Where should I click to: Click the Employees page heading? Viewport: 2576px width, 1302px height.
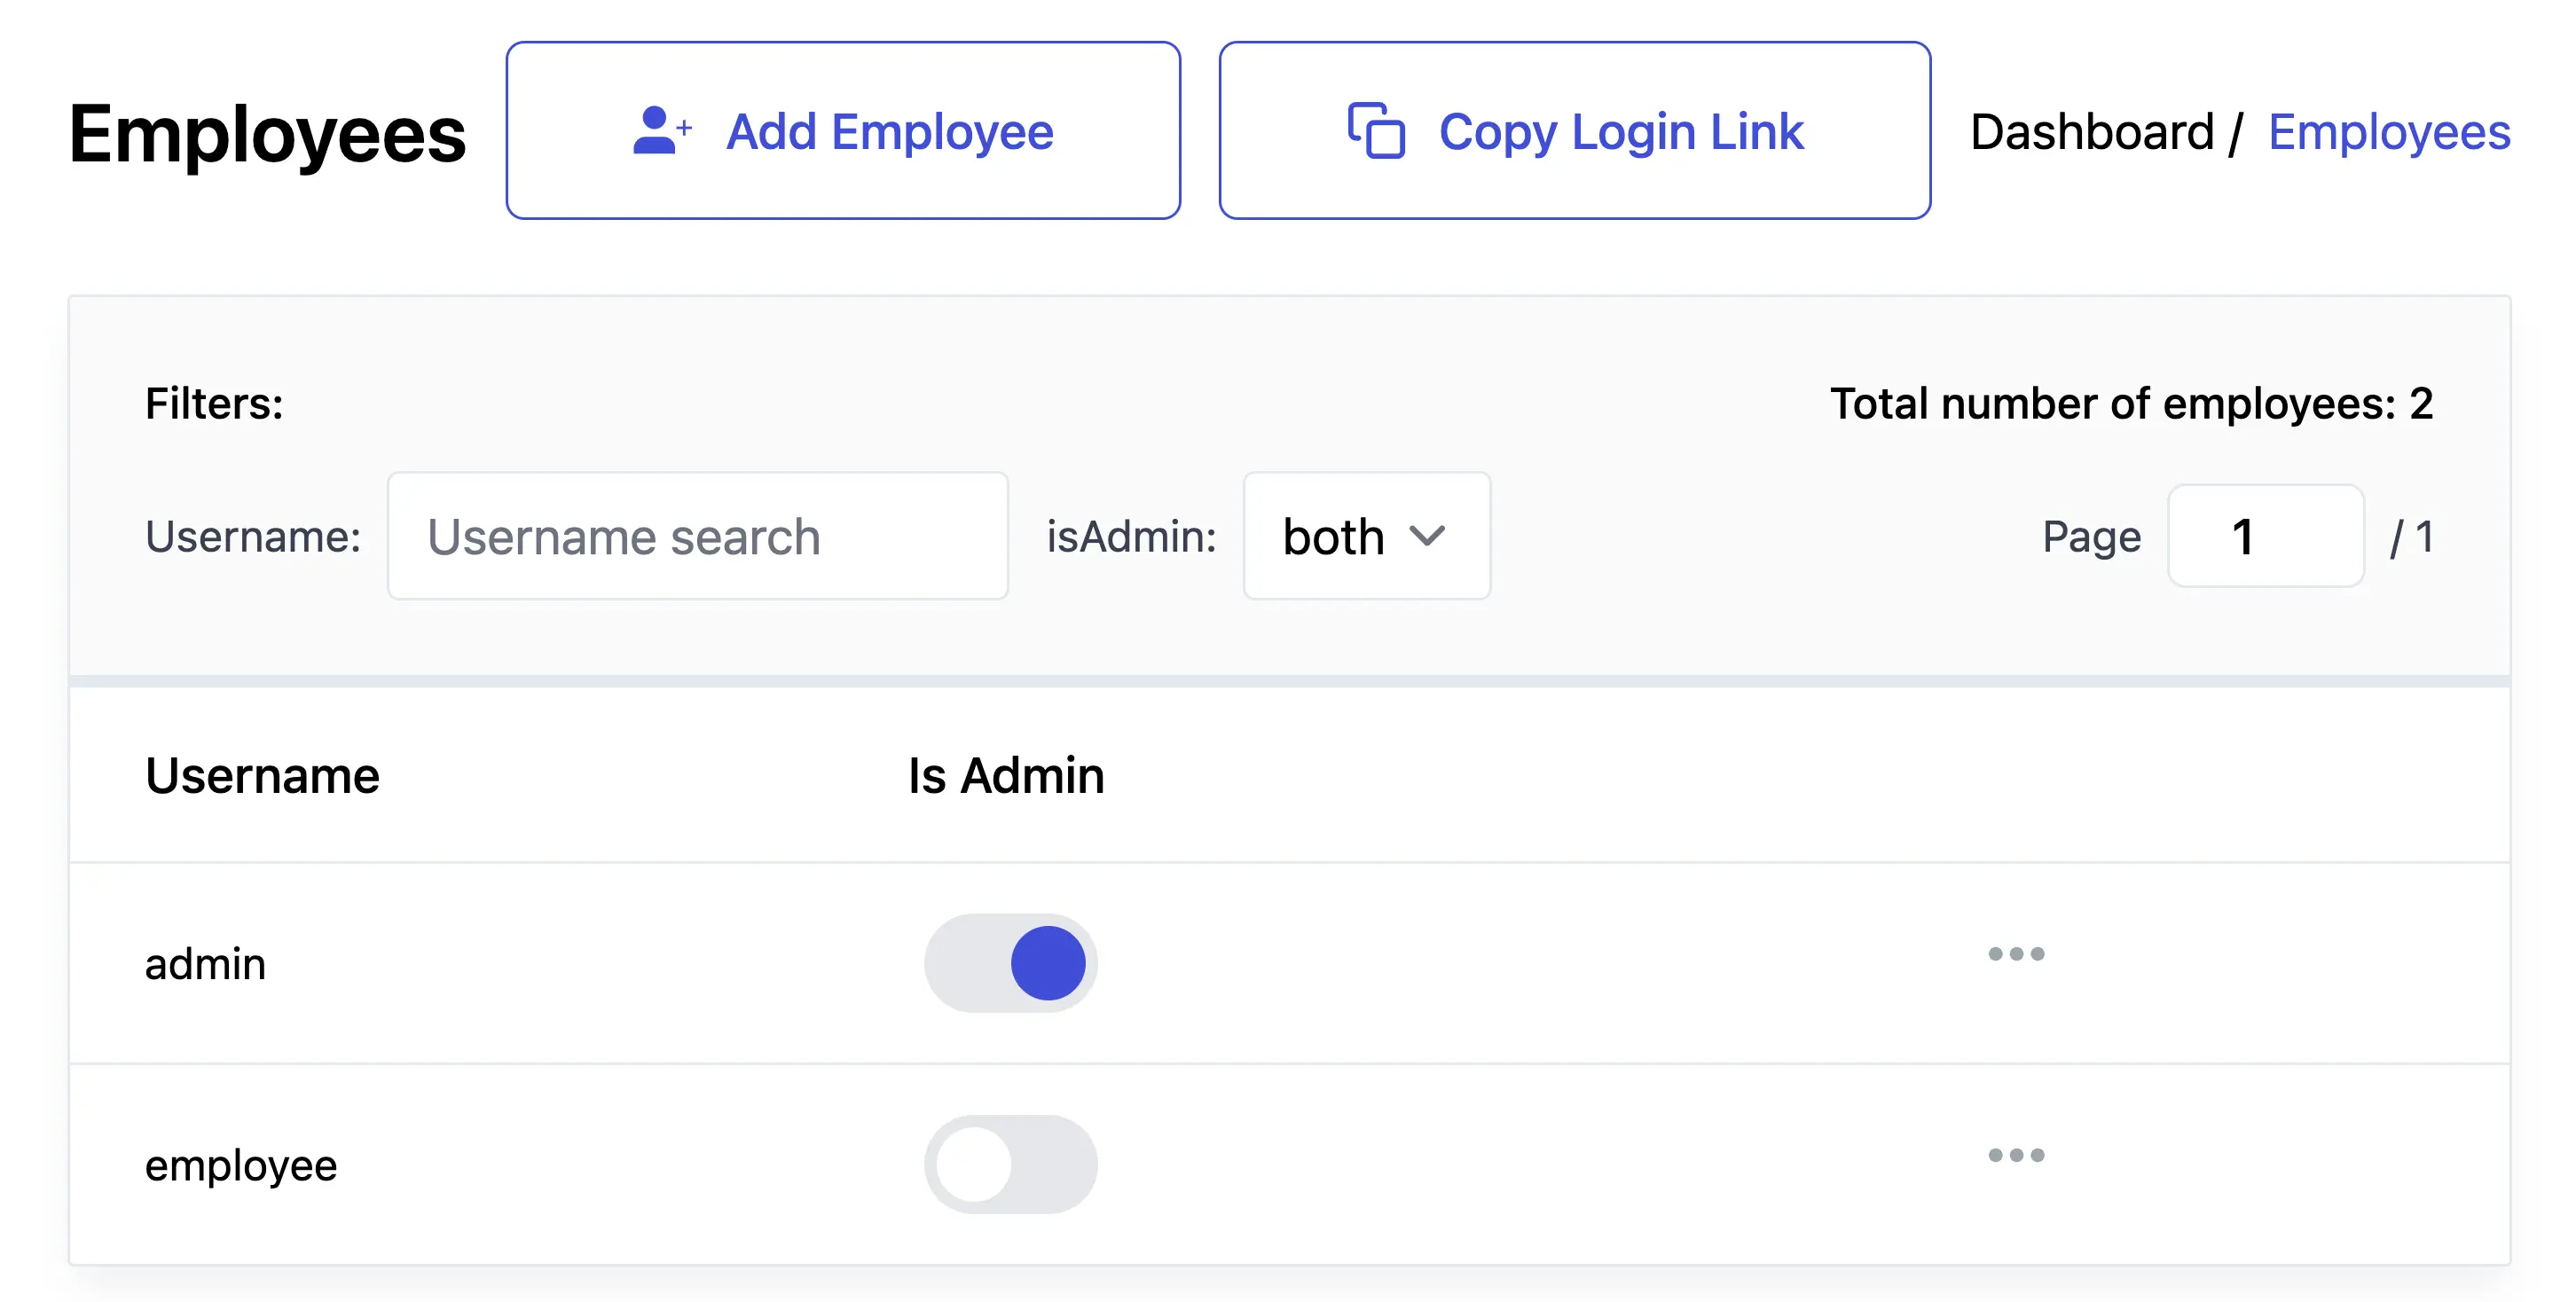(267, 134)
